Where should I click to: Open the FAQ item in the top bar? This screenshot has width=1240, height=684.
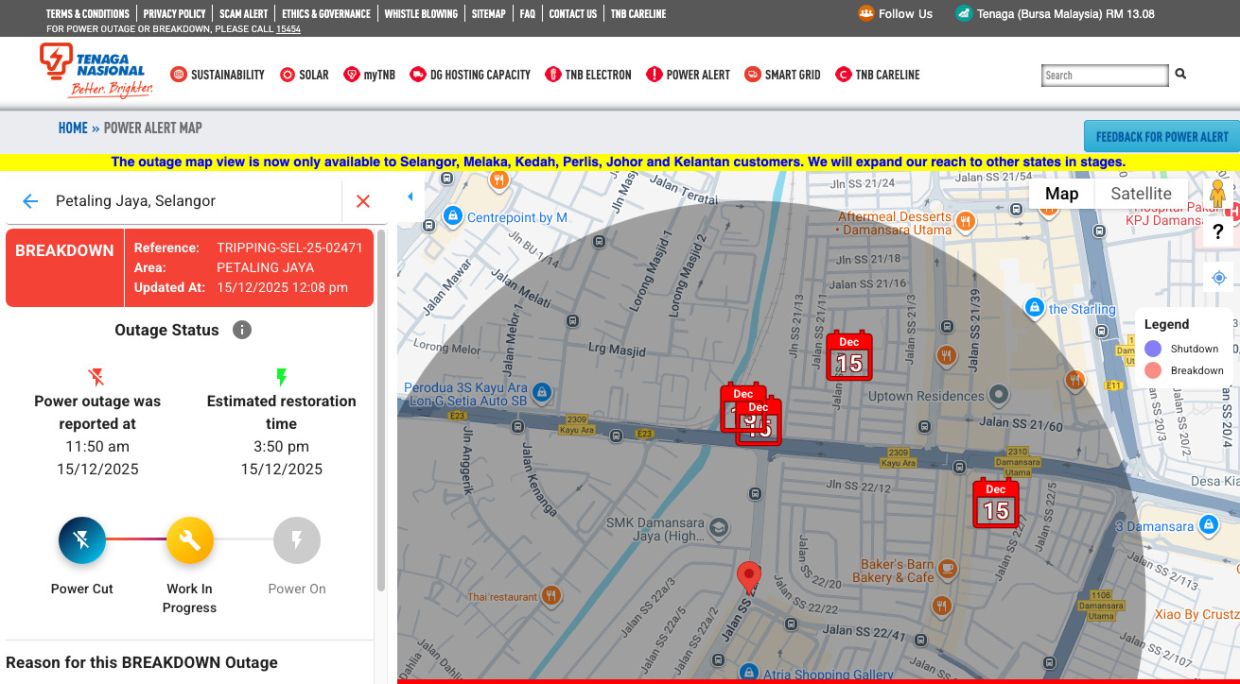coord(527,13)
